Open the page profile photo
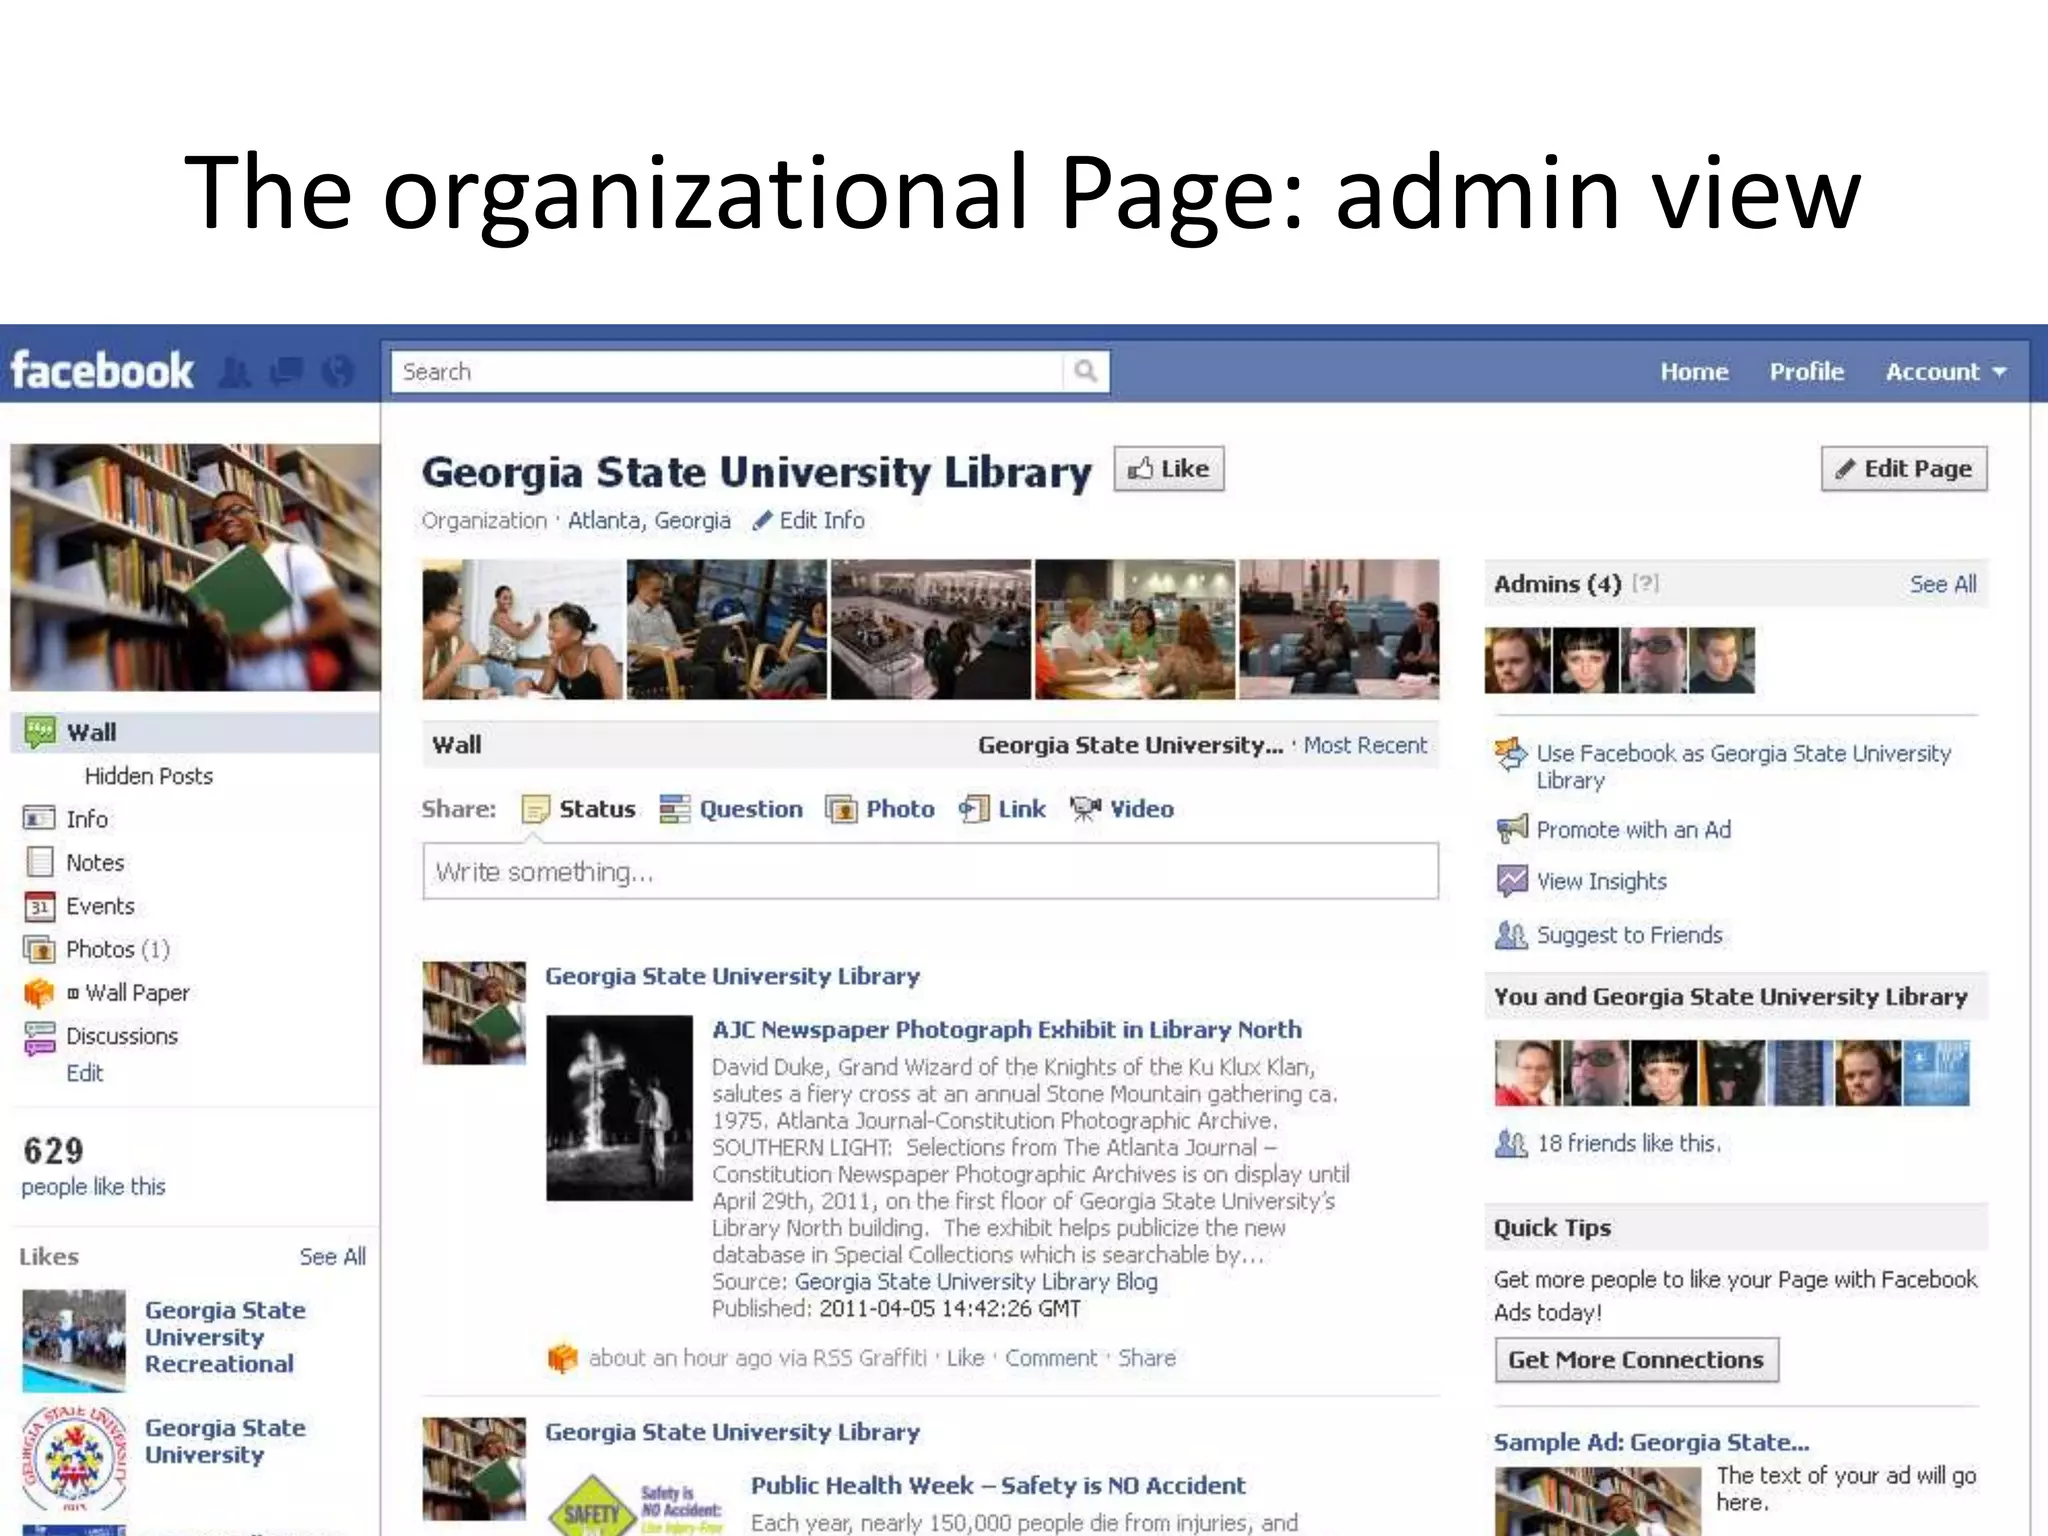Screen dimensions: 2048x1536 (195, 567)
